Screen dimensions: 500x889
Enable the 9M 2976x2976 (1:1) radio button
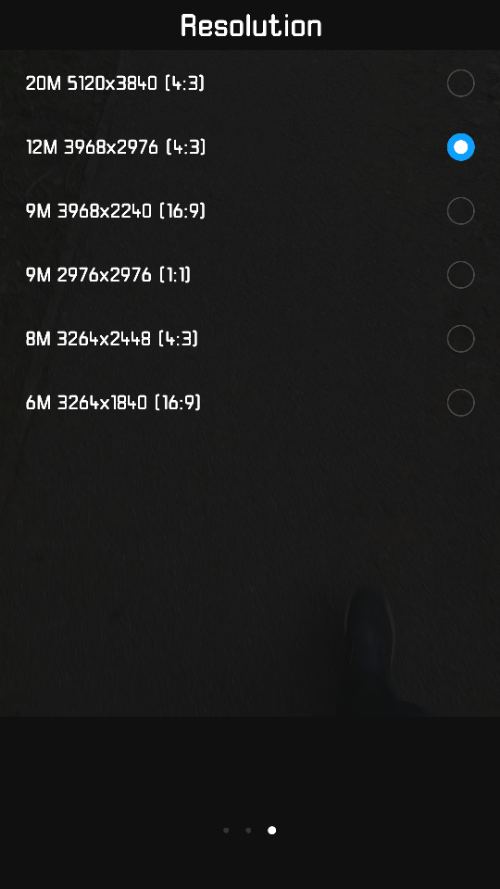click(x=460, y=275)
